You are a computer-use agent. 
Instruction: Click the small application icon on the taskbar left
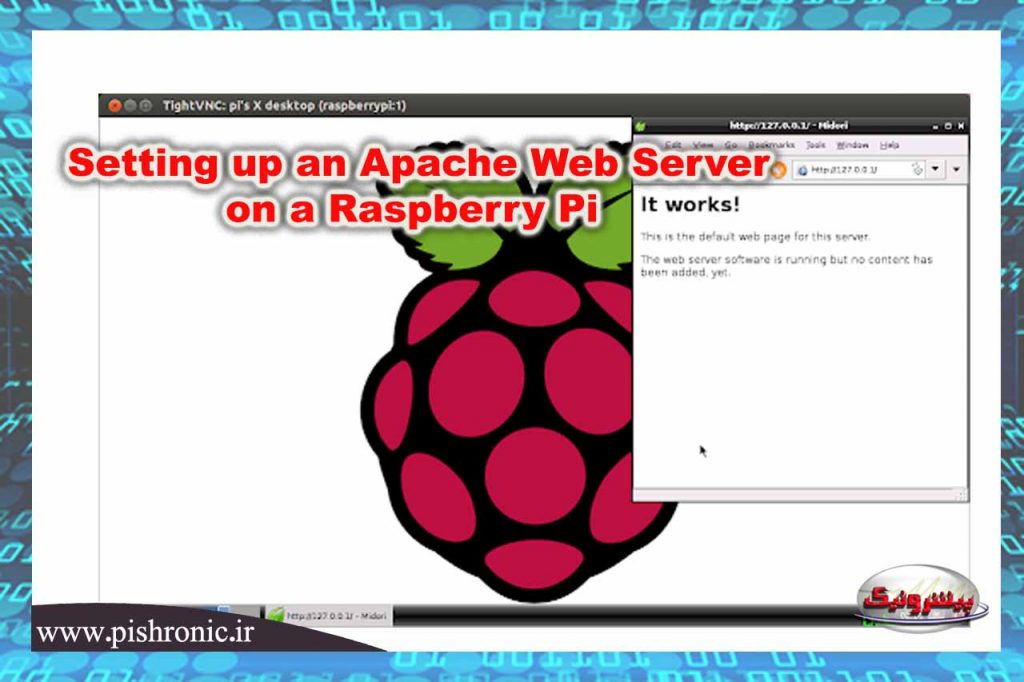[224, 608]
